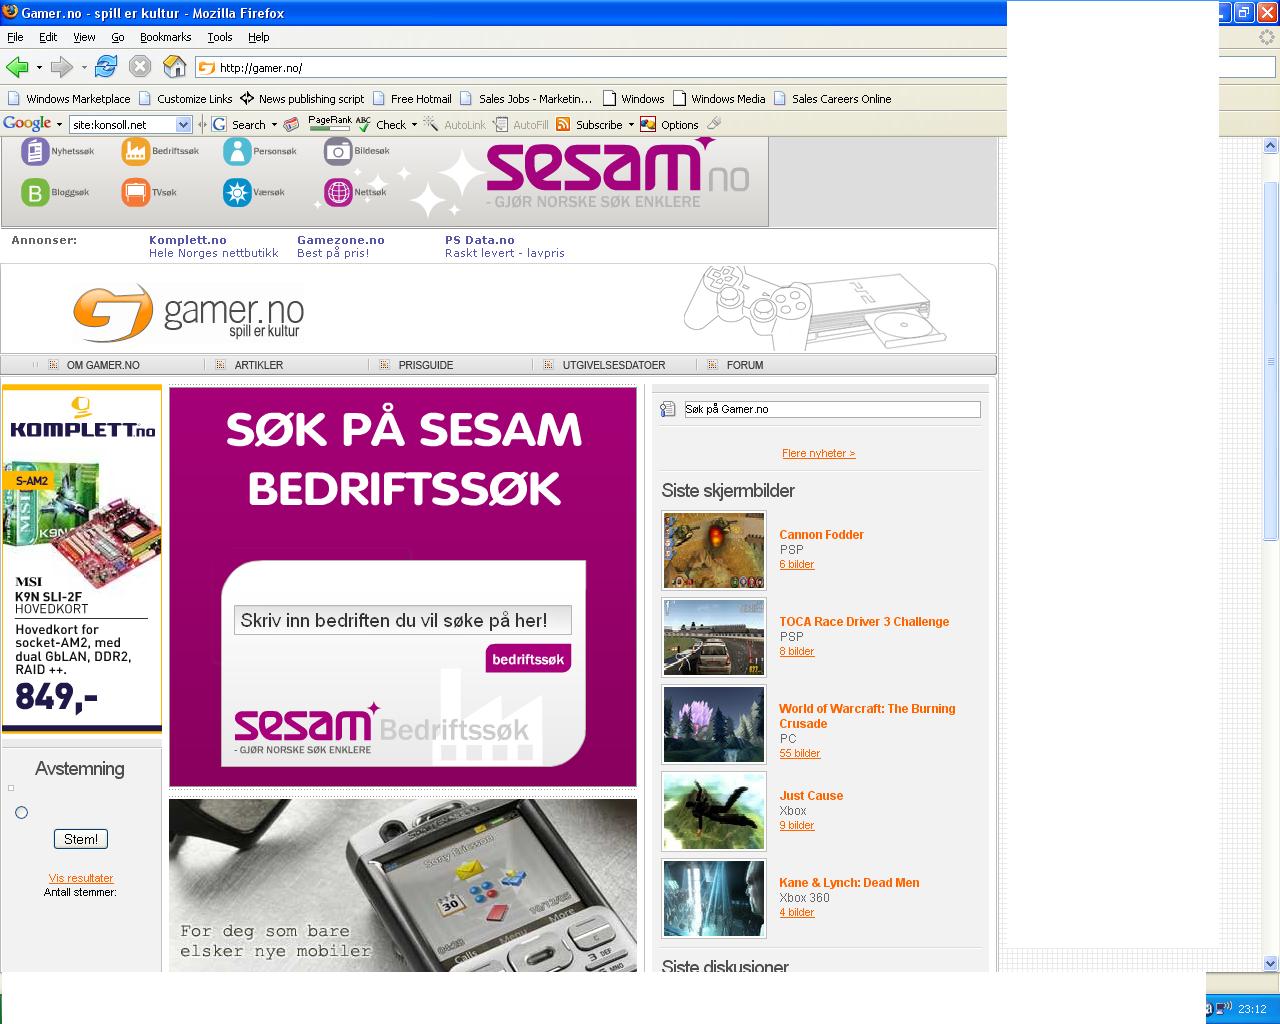Open Sesam Værsøk icon

[237, 192]
